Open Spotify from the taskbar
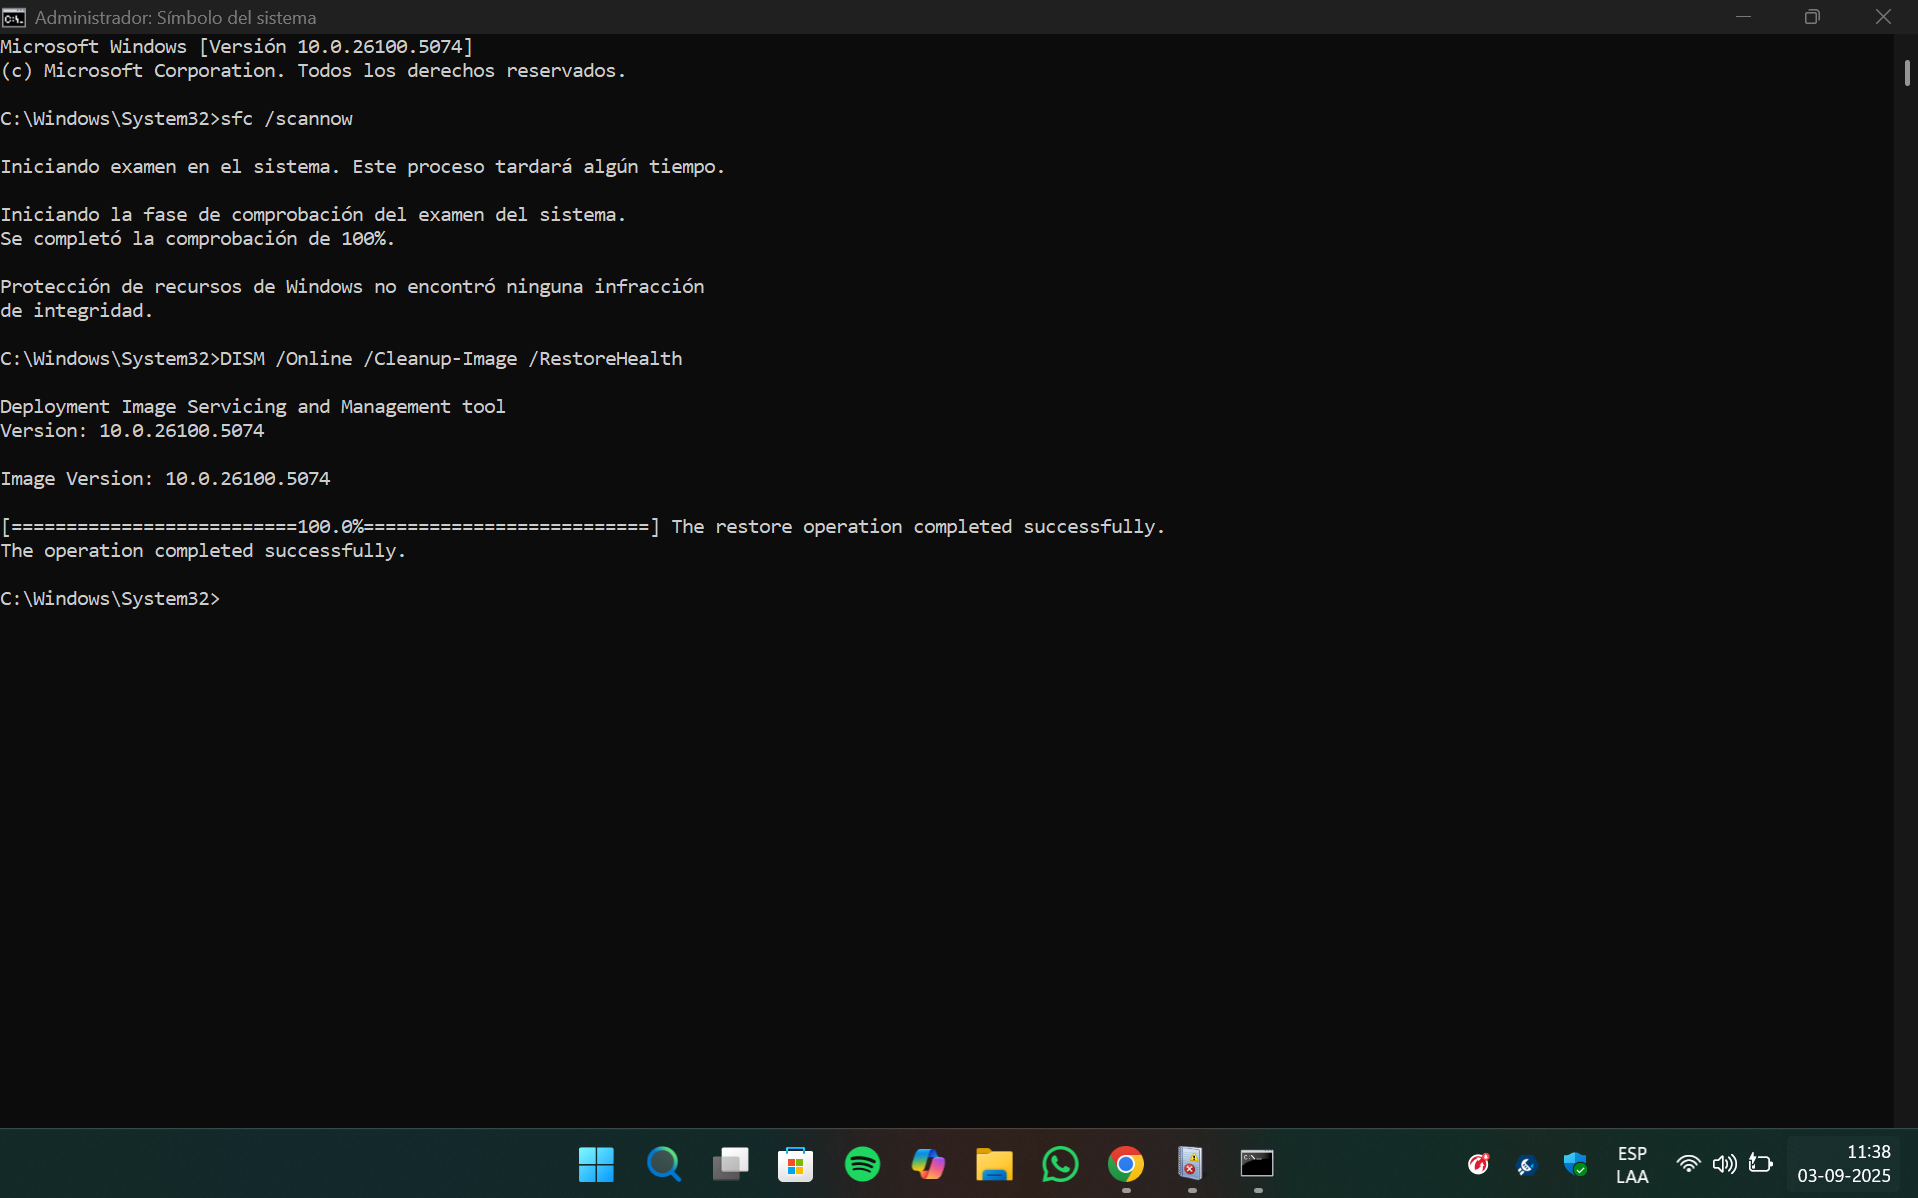The image size is (1918, 1198). pos(862,1164)
